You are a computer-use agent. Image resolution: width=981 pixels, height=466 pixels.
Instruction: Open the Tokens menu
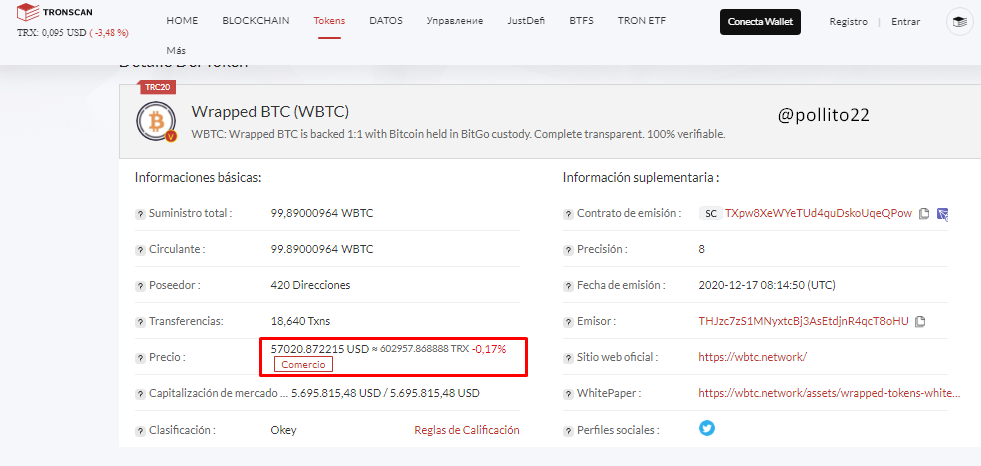tap(329, 21)
